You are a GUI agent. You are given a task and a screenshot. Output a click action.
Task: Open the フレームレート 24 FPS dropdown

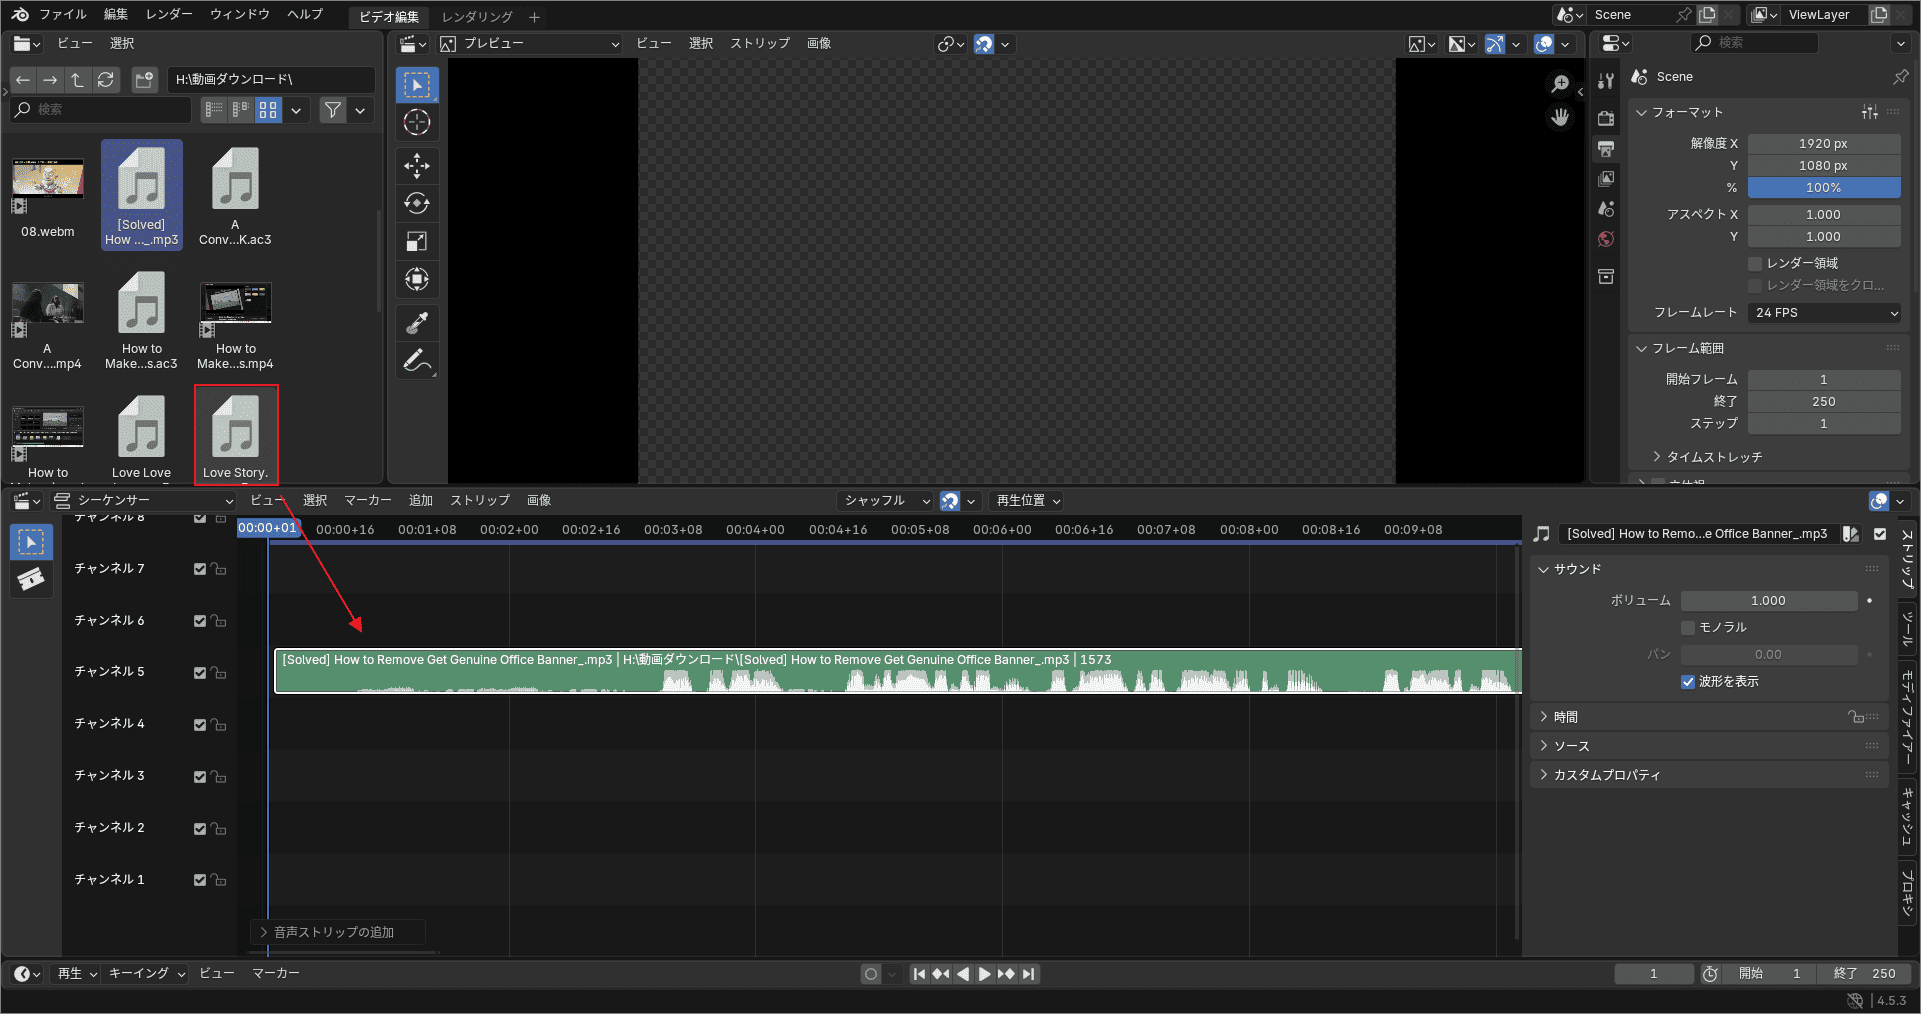coord(1824,313)
